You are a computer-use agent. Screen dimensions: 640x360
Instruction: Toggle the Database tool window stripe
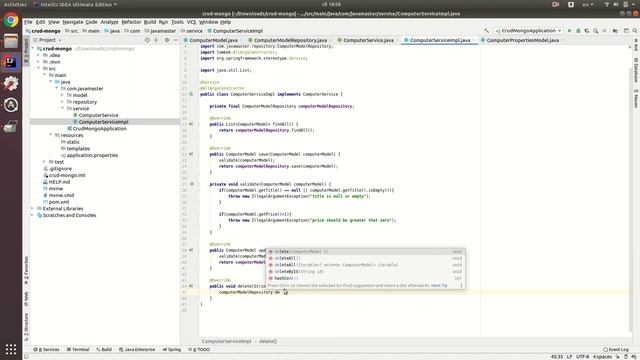[636, 69]
